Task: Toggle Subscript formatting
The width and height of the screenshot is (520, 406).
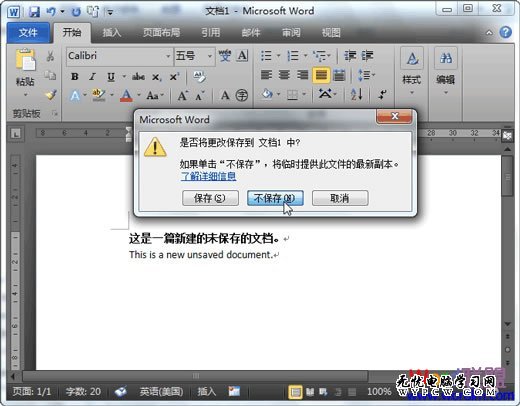Action: (156, 77)
